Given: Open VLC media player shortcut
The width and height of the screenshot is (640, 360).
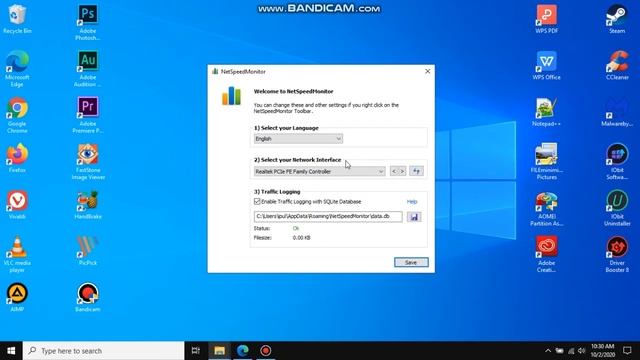Looking at the screenshot, I should pos(17,254).
